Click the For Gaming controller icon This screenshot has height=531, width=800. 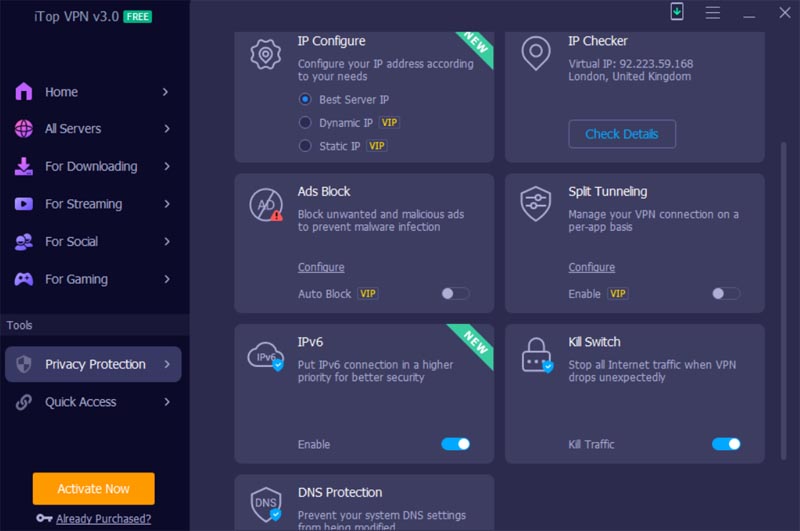pos(23,279)
